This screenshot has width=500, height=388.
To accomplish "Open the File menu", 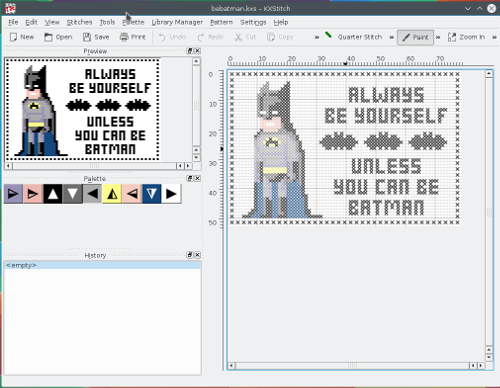I will 13,22.
